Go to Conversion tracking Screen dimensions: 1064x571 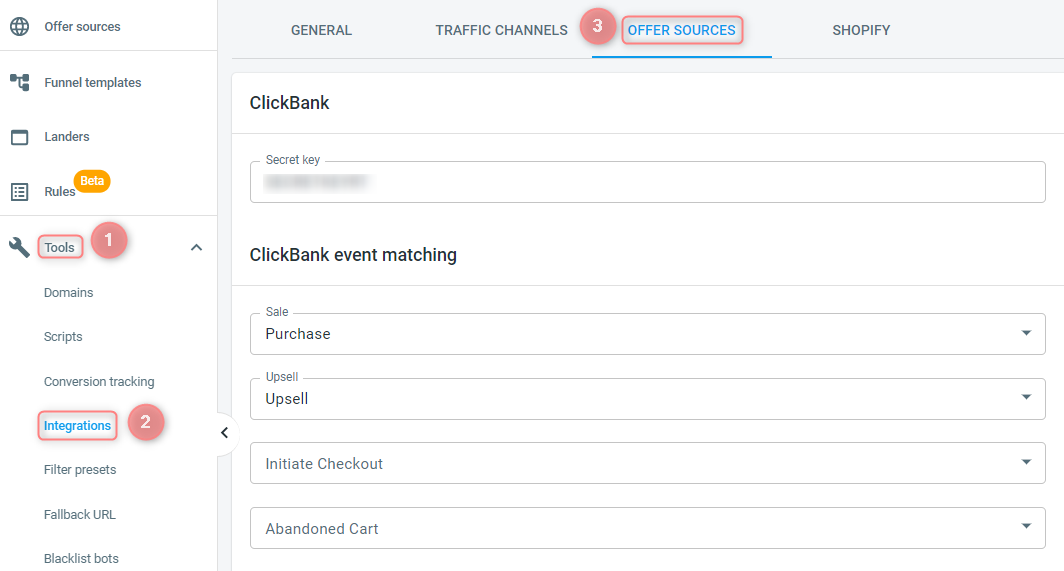[99, 382]
